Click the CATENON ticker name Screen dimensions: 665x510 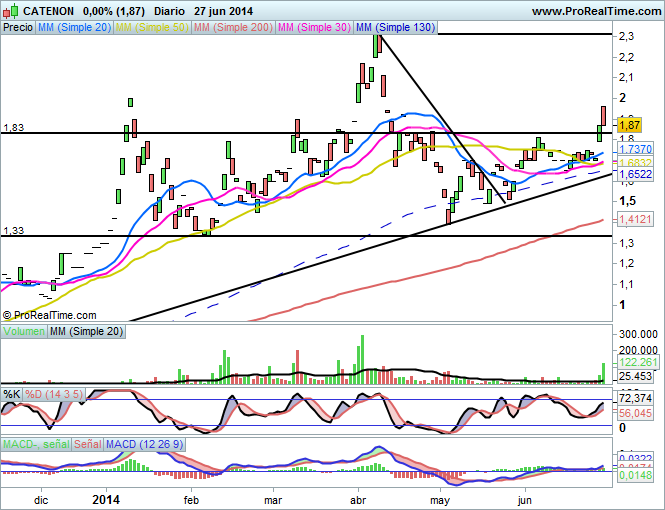pos(48,11)
